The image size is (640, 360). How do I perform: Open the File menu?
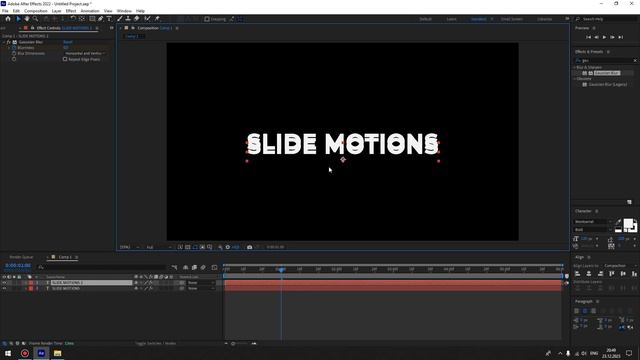click(5, 11)
